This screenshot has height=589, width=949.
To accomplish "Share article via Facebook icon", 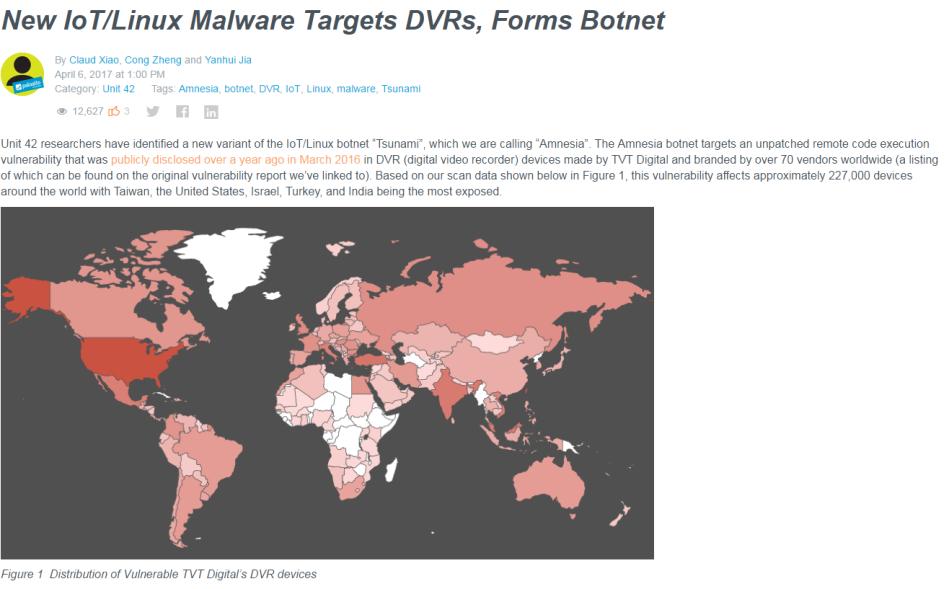I will tap(182, 111).
